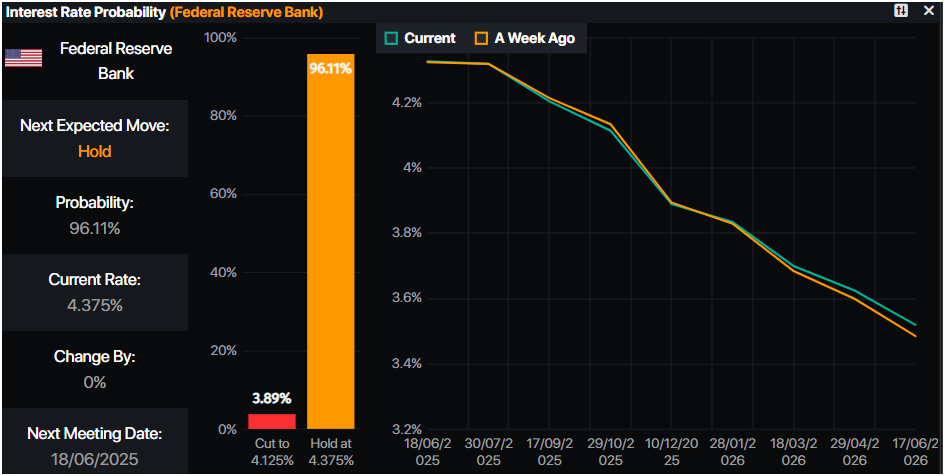Click the Federal Reserve Bank title link

click(x=246, y=12)
